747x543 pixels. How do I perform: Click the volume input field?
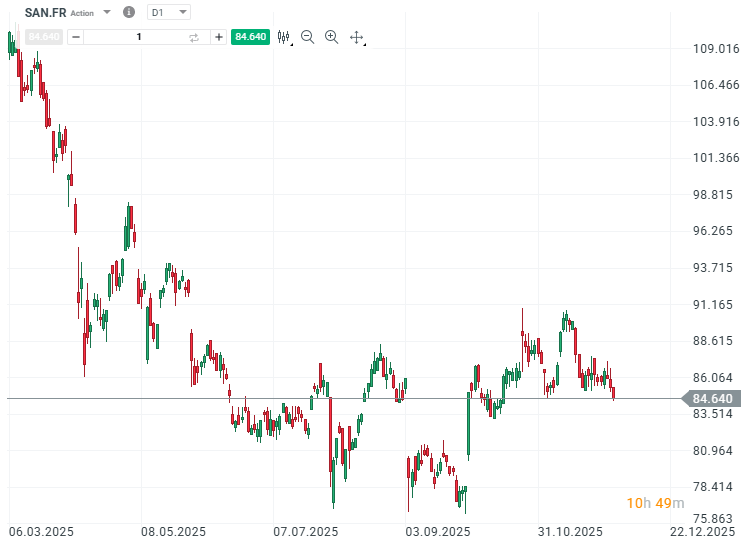tap(139, 37)
